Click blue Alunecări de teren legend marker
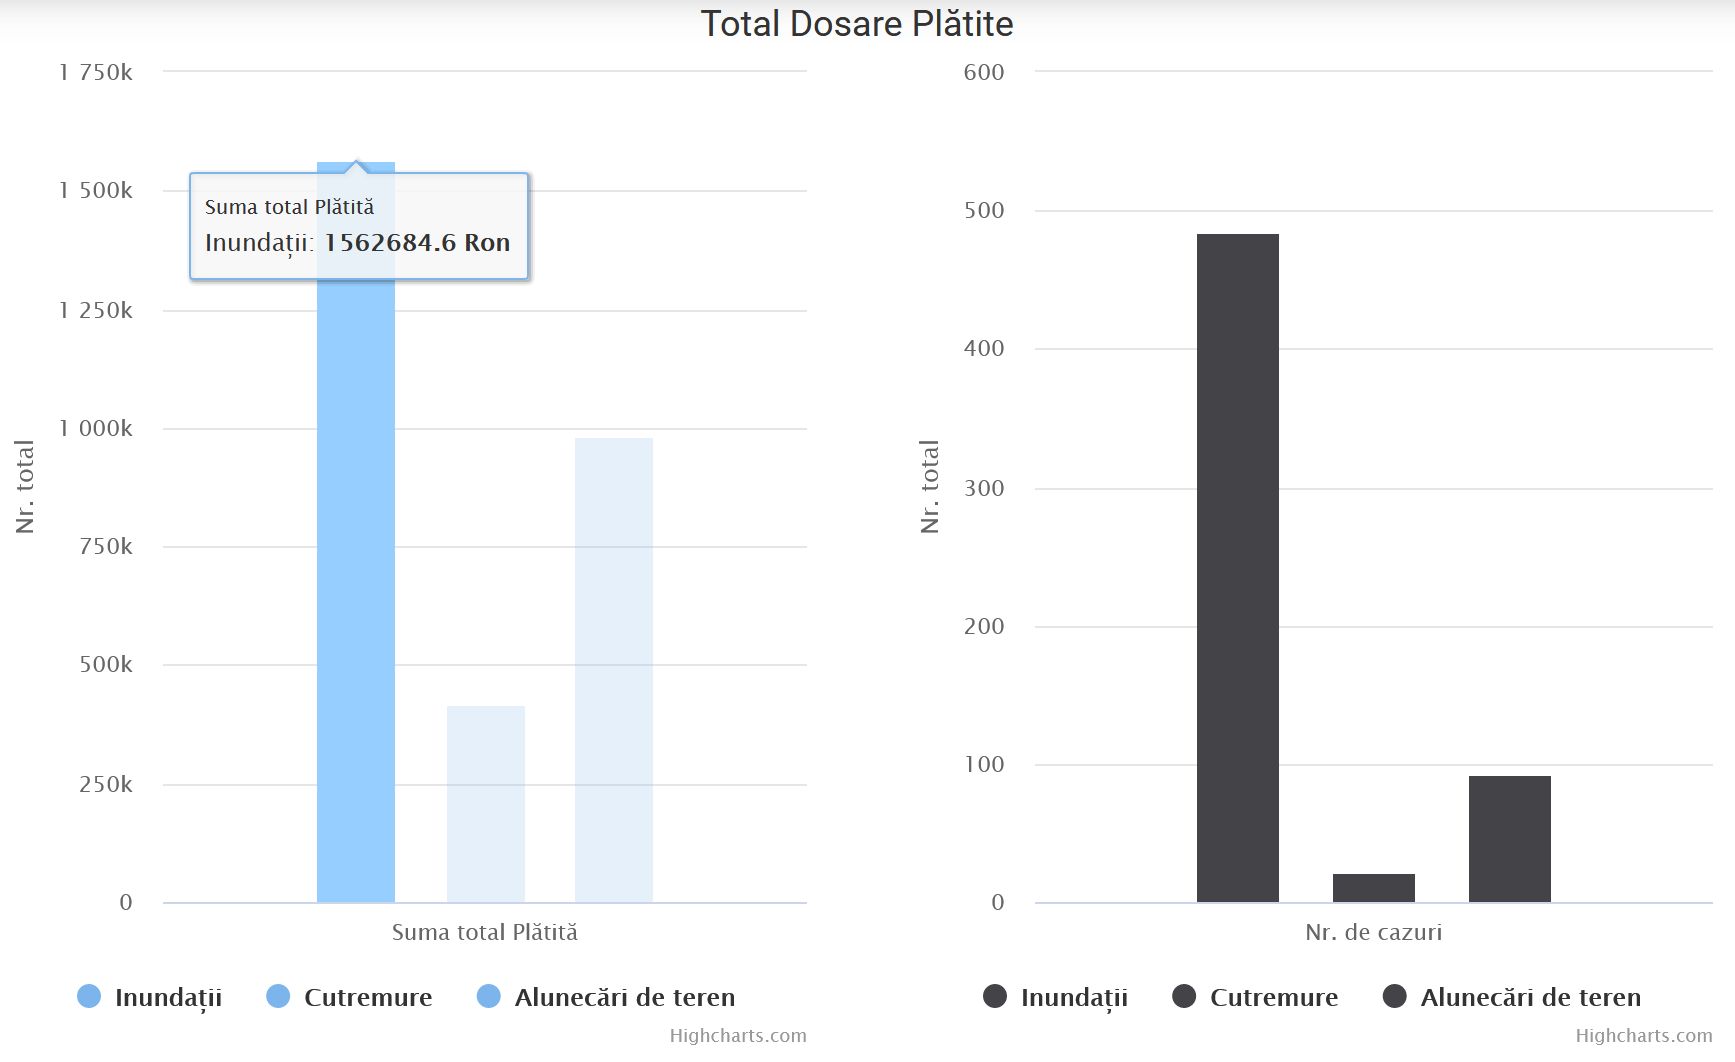The width and height of the screenshot is (1735, 1062). coord(489,996)
